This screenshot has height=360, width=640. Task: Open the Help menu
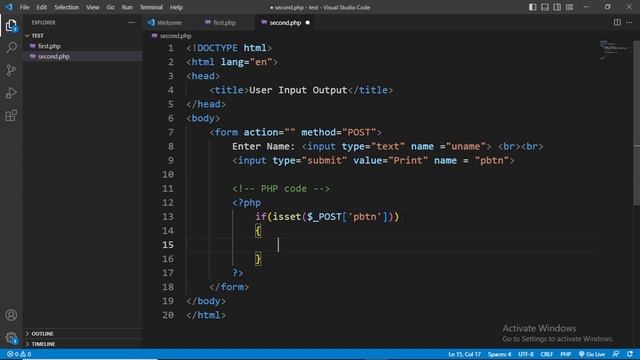176,7
